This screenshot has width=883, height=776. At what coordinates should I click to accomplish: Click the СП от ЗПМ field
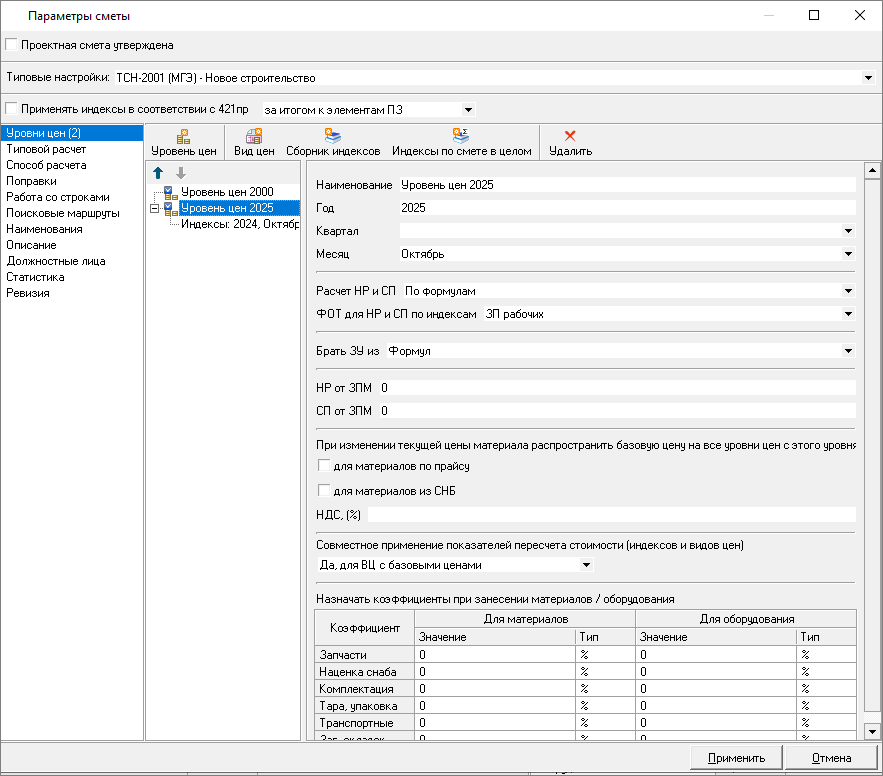click(617, 411)
